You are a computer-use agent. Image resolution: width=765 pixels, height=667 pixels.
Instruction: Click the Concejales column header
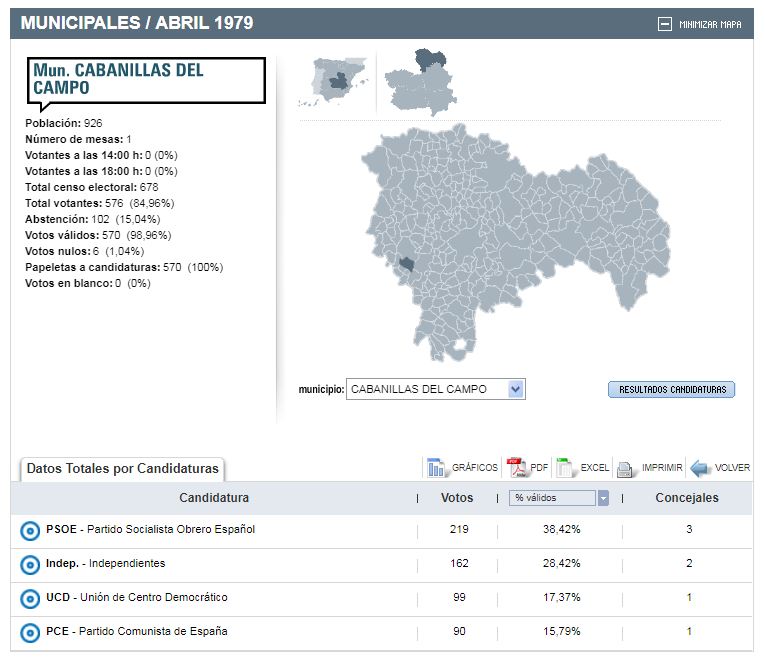point(687,498)
